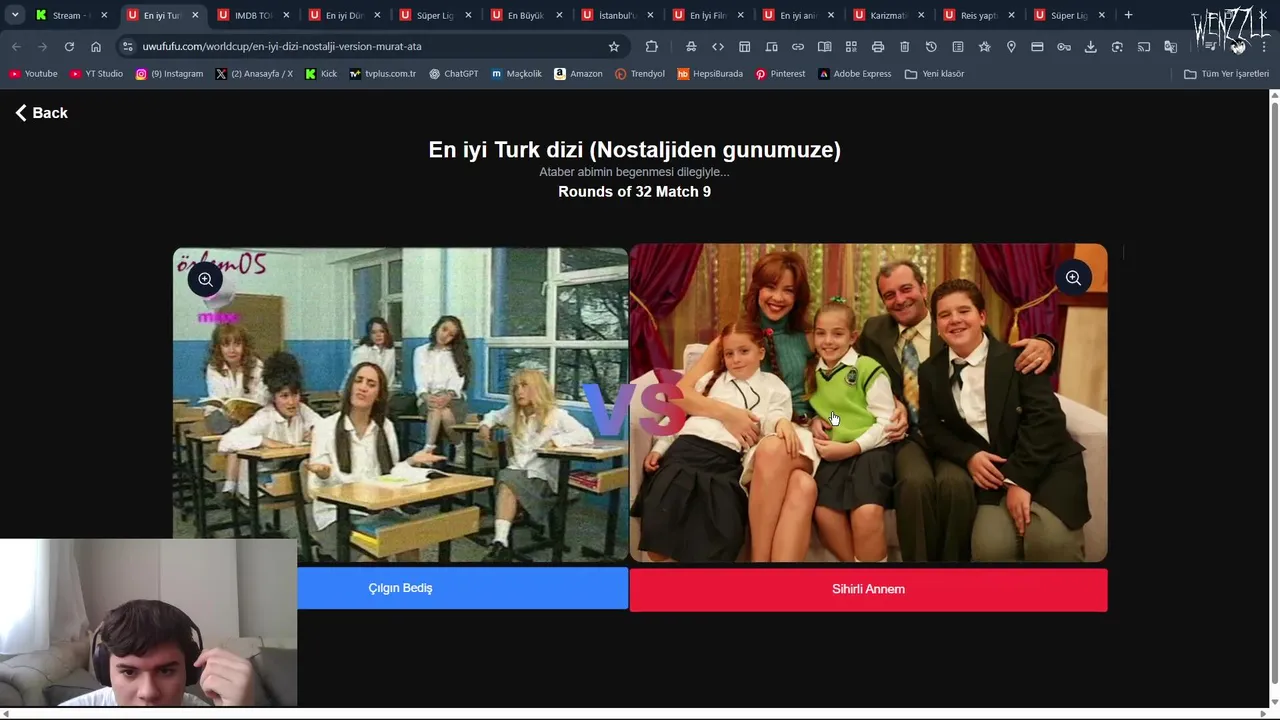This screenshot has height=720, width=1280.
Task: Vote for Sihirli Annem with red button
Action: (x=868, y=589)
